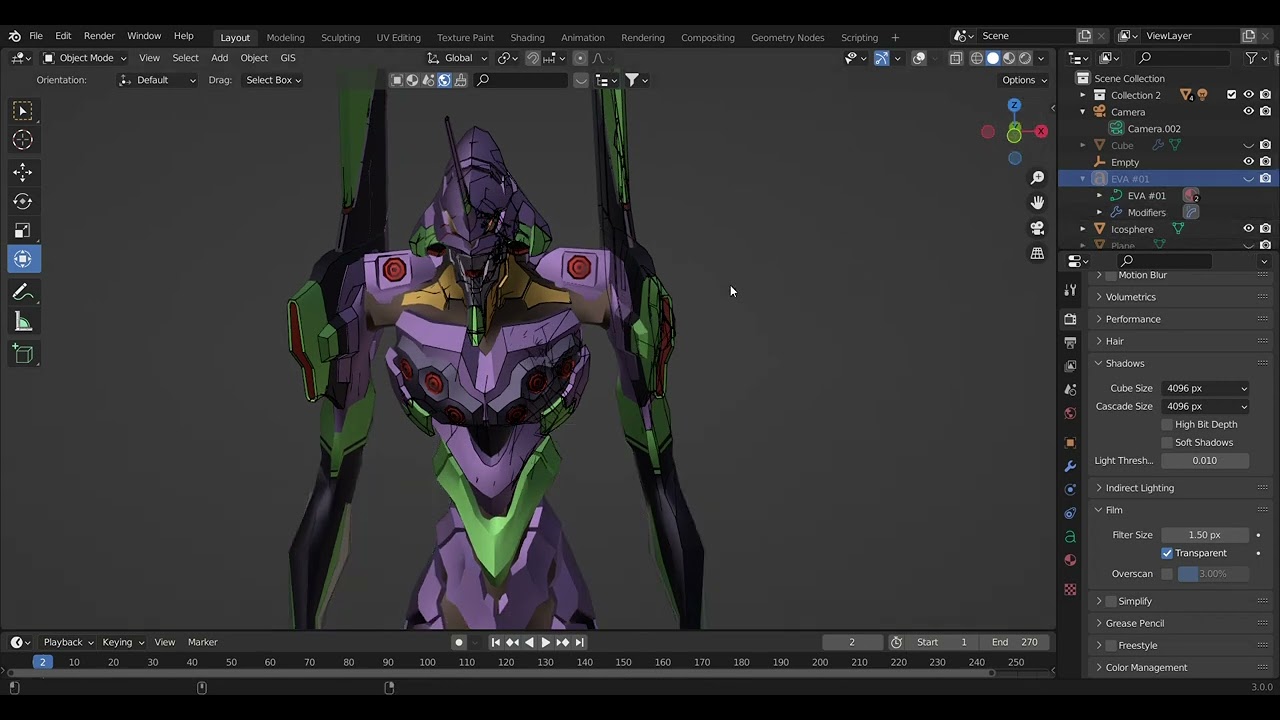Open the Cube Size dropdown
This screenshot has width=1280, height=720.
[1205, 388]
